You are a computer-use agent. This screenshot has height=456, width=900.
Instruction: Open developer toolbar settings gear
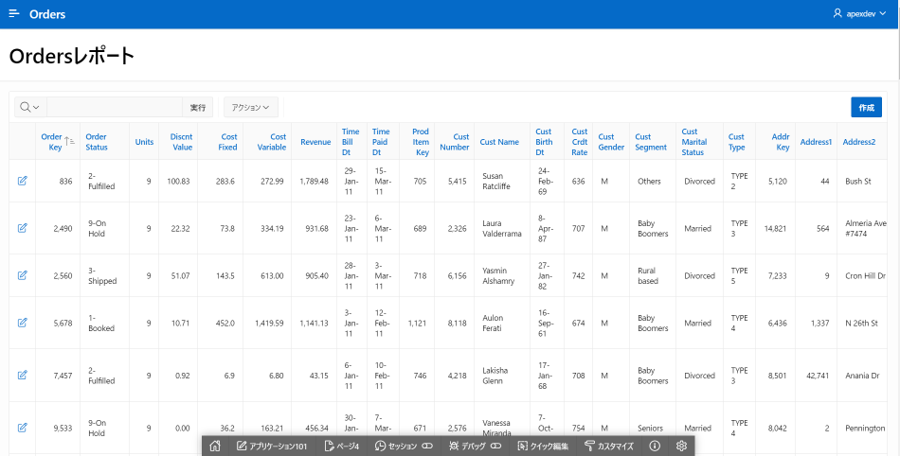[682, 446]
